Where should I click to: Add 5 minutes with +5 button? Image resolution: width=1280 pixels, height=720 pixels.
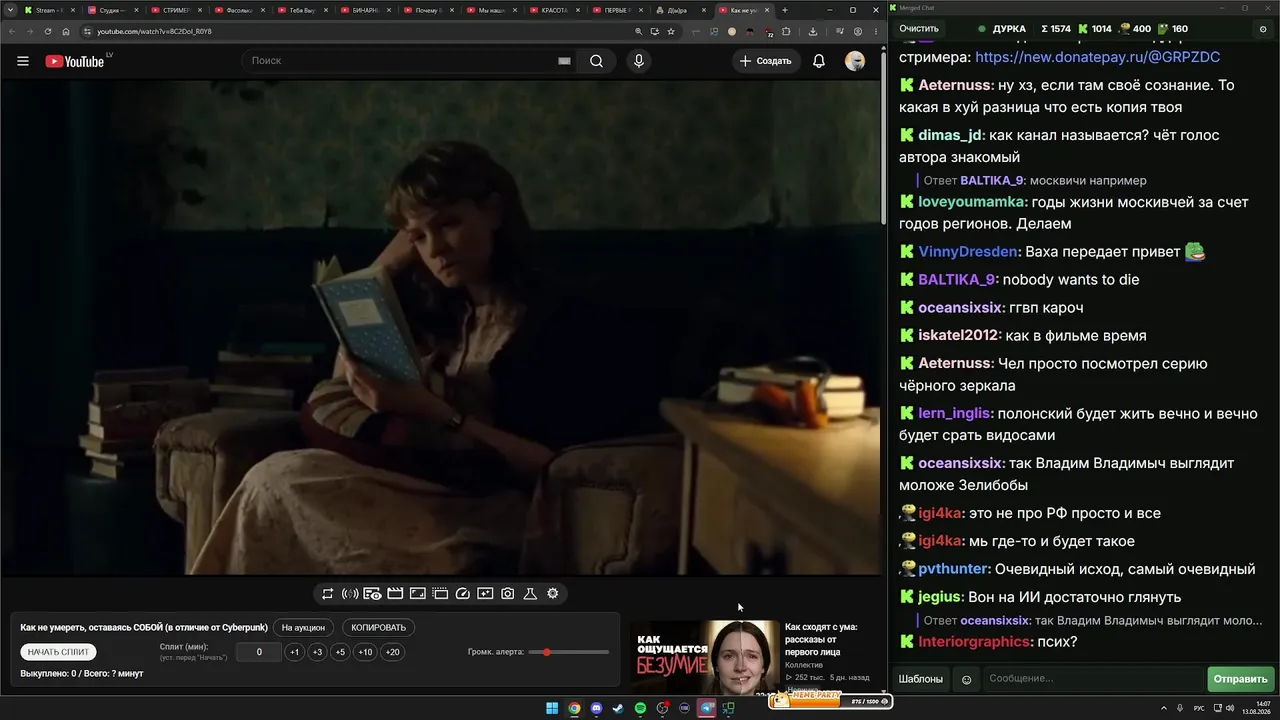click(340, 652)
